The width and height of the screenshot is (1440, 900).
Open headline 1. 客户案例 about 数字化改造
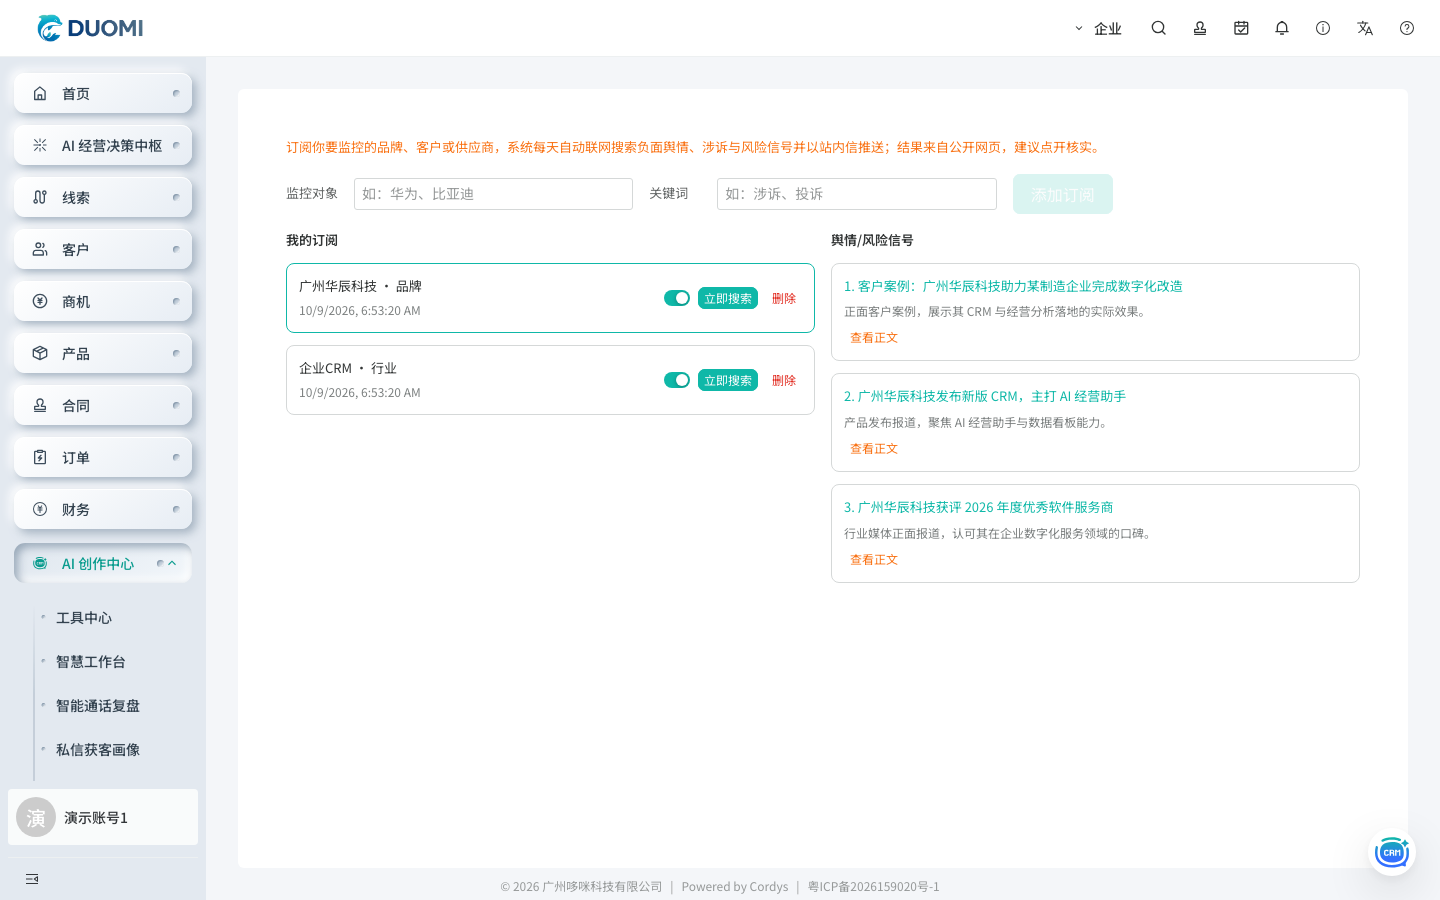click(x=1013, y=286)
